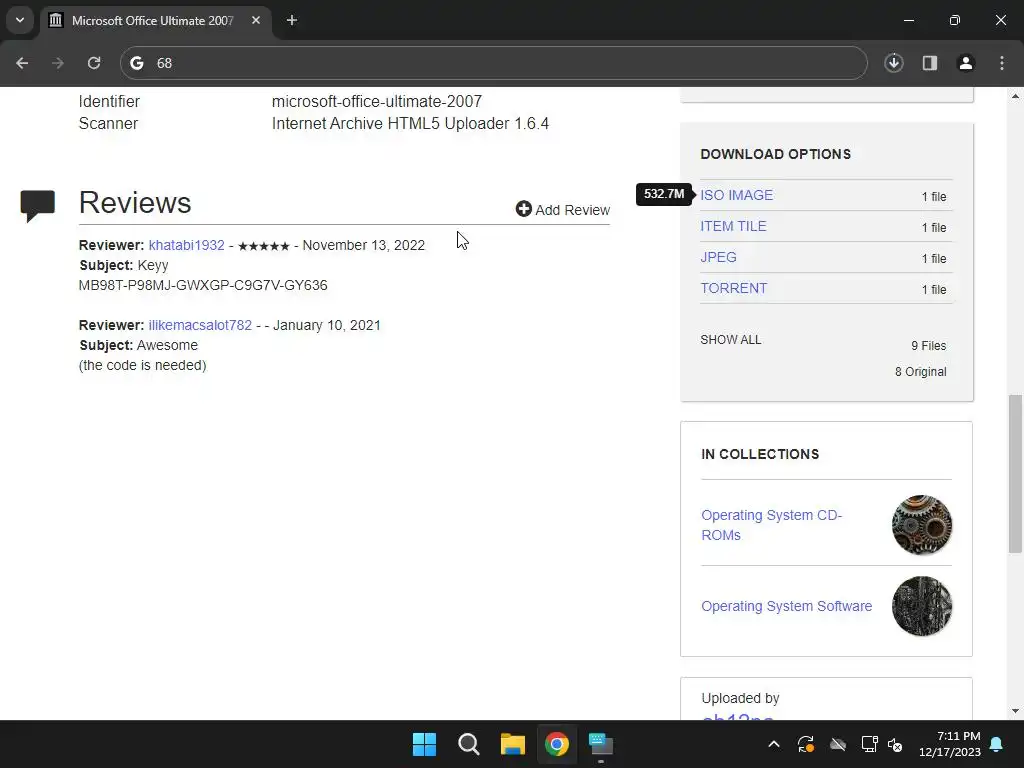The width and height of the screenshot is (1024, 768).
Task: Click the scrollbar up arrow
Action: click(x=1016, y=96)
